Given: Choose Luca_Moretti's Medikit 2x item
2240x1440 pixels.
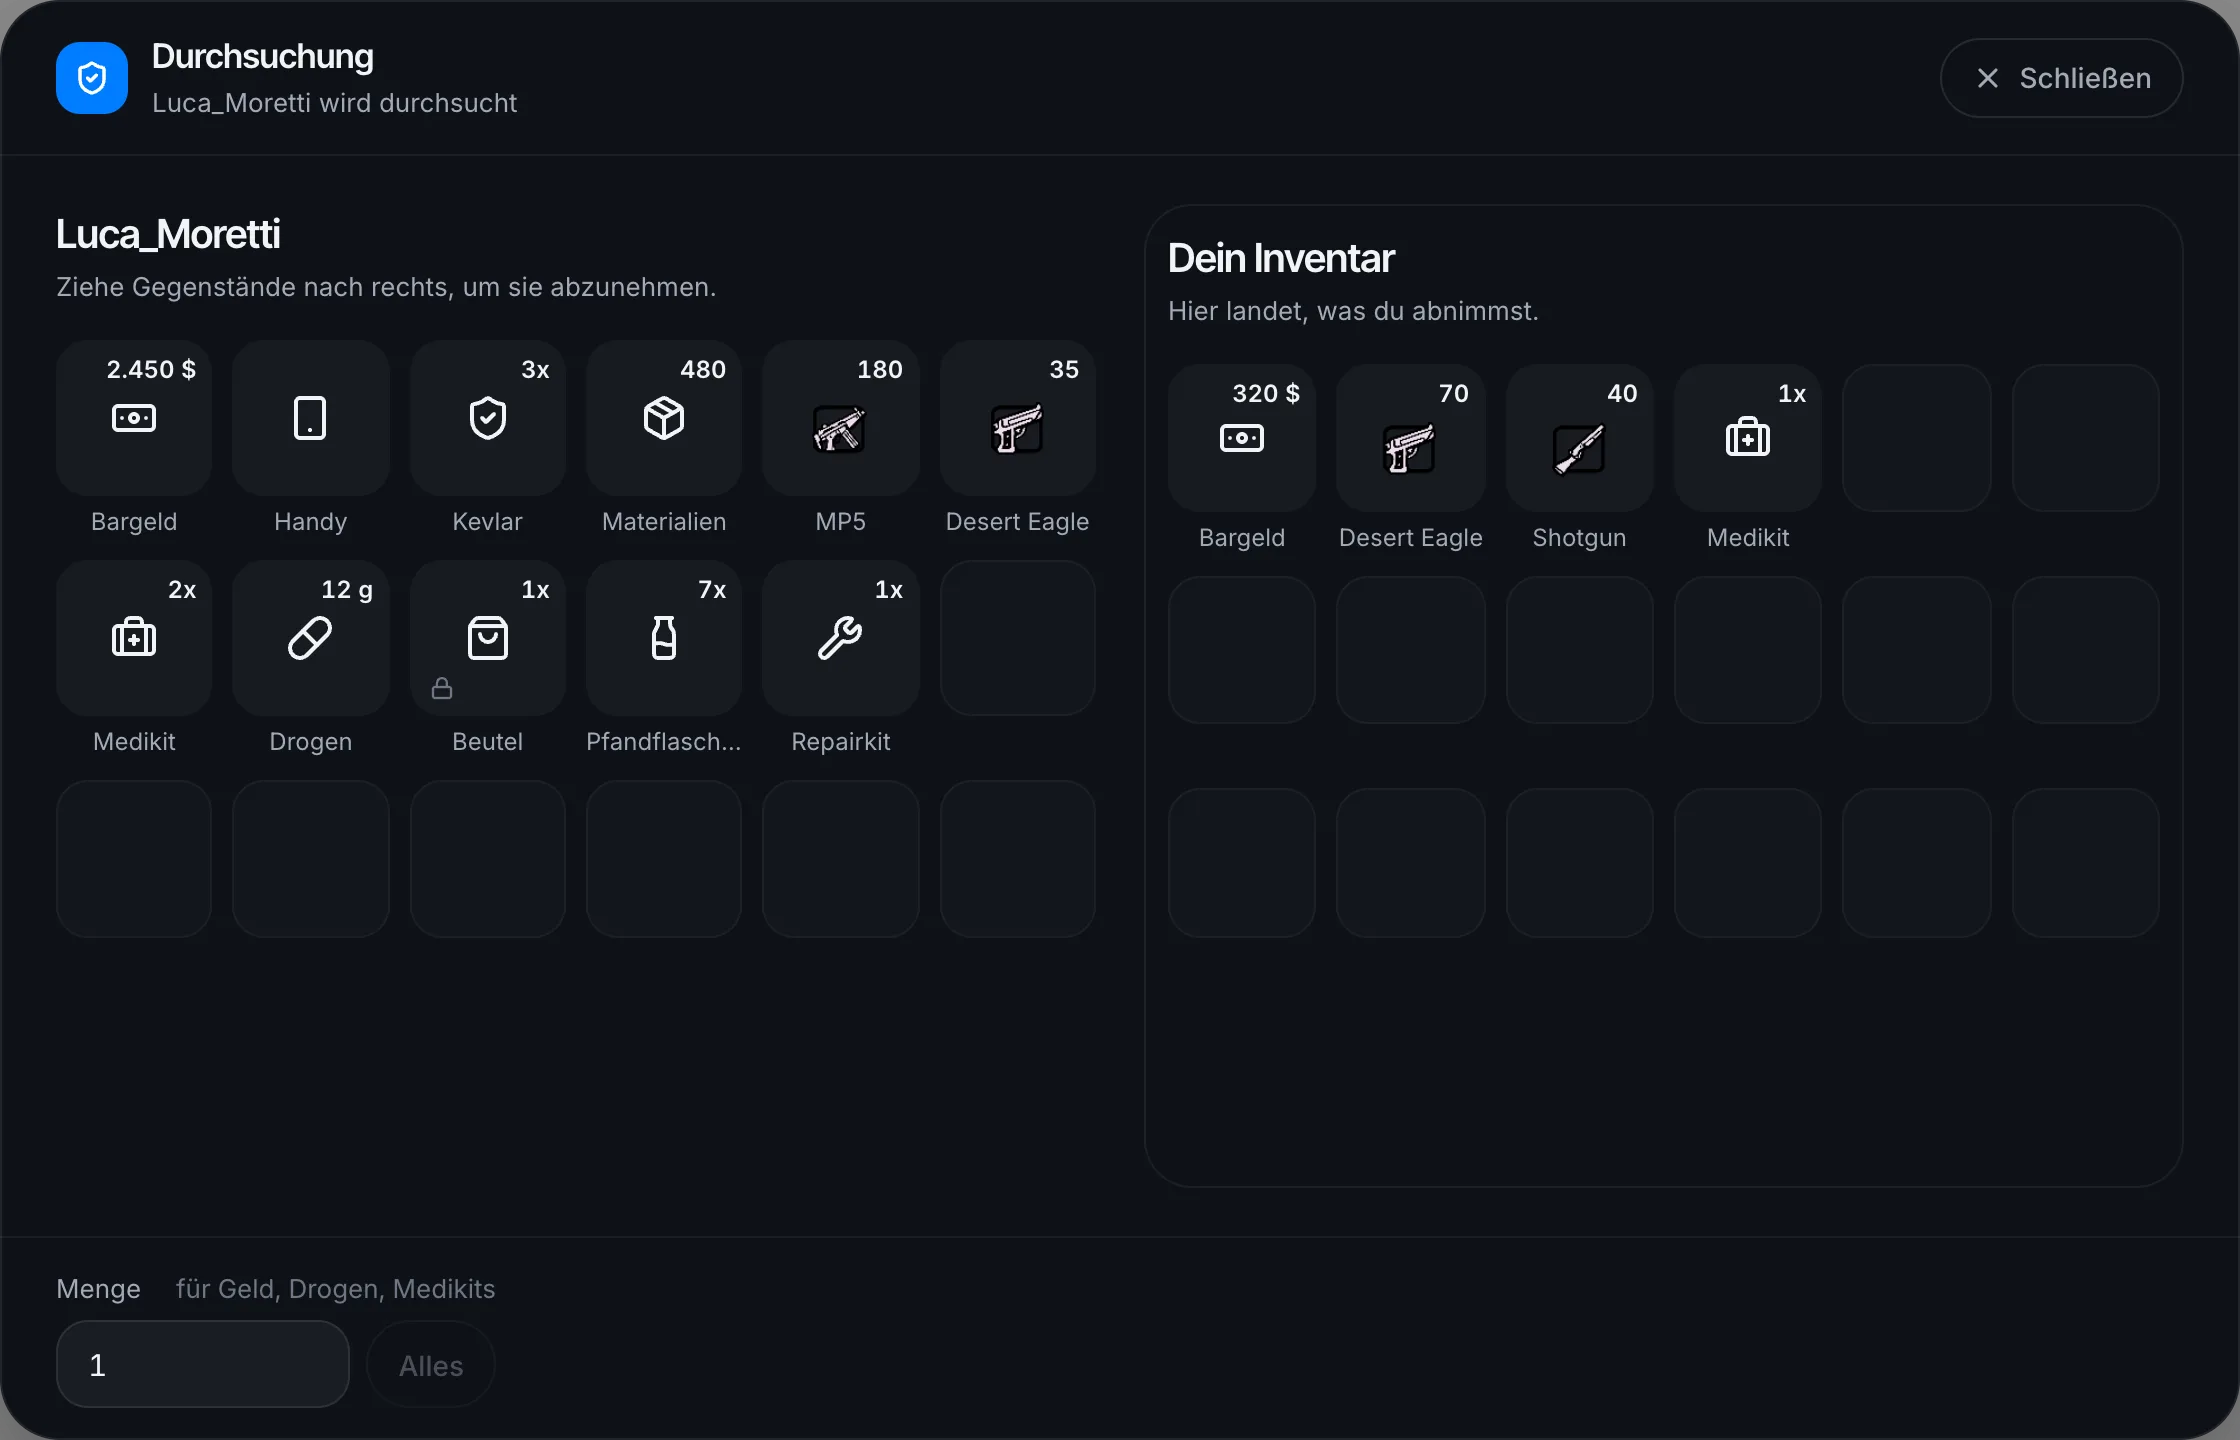Looking at the screenshot, I should click(x=134, y=638).
